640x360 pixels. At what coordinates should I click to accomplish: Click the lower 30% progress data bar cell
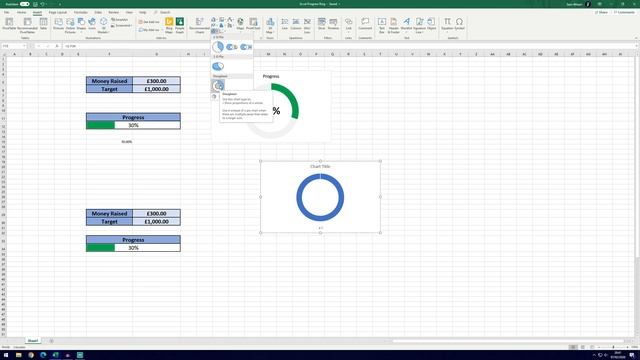pos(133,248)
